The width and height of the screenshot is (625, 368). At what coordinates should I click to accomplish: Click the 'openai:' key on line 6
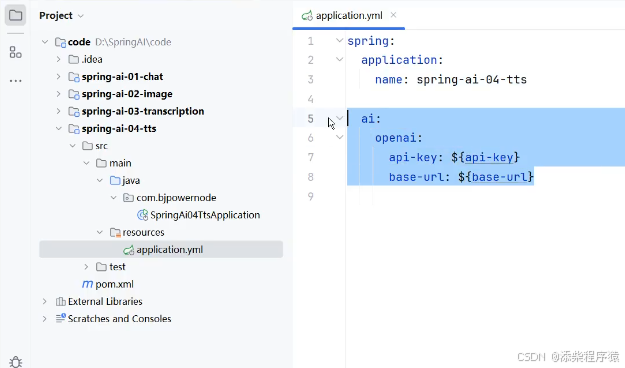[399, 138]
